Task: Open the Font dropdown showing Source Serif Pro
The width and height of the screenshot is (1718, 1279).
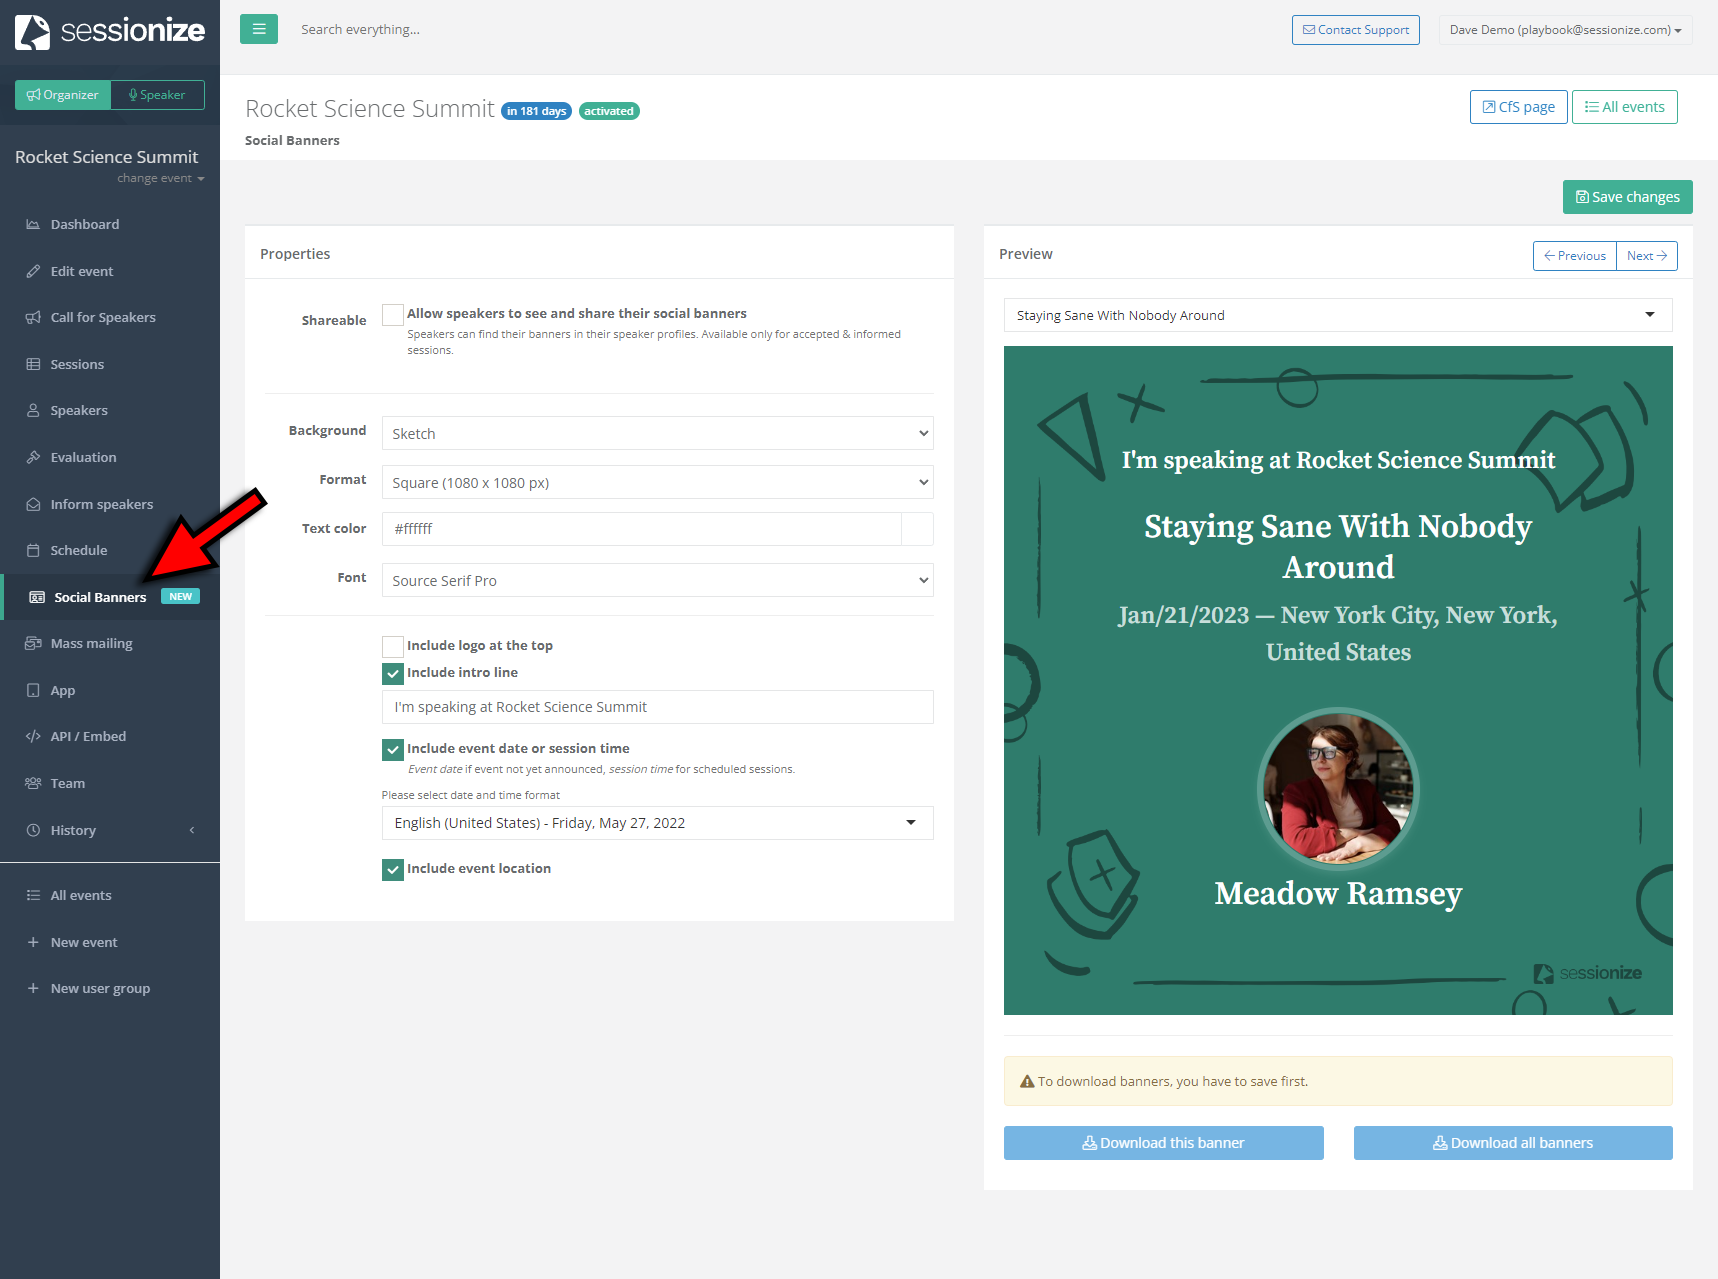Action: click(x=657, y=581)
